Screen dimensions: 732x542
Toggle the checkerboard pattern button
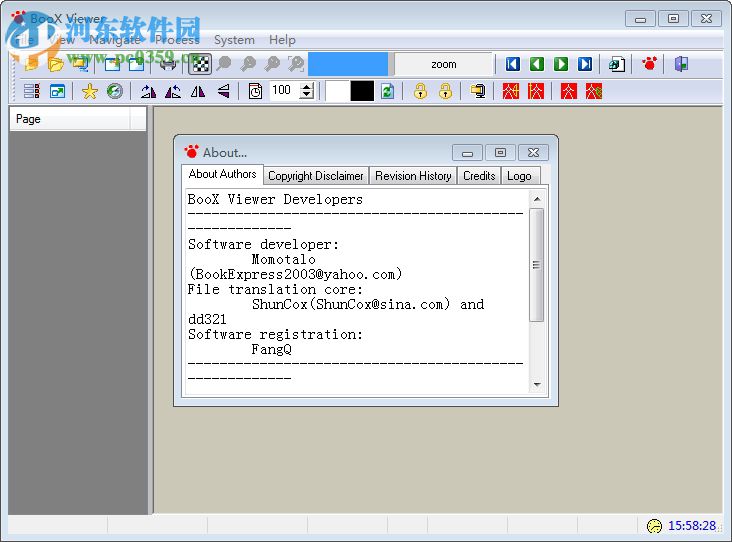[x=200, y=64]
